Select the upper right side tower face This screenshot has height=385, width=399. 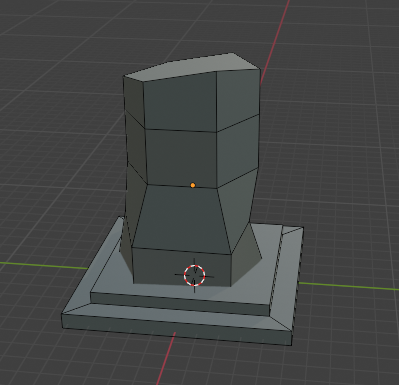(238, 99)
